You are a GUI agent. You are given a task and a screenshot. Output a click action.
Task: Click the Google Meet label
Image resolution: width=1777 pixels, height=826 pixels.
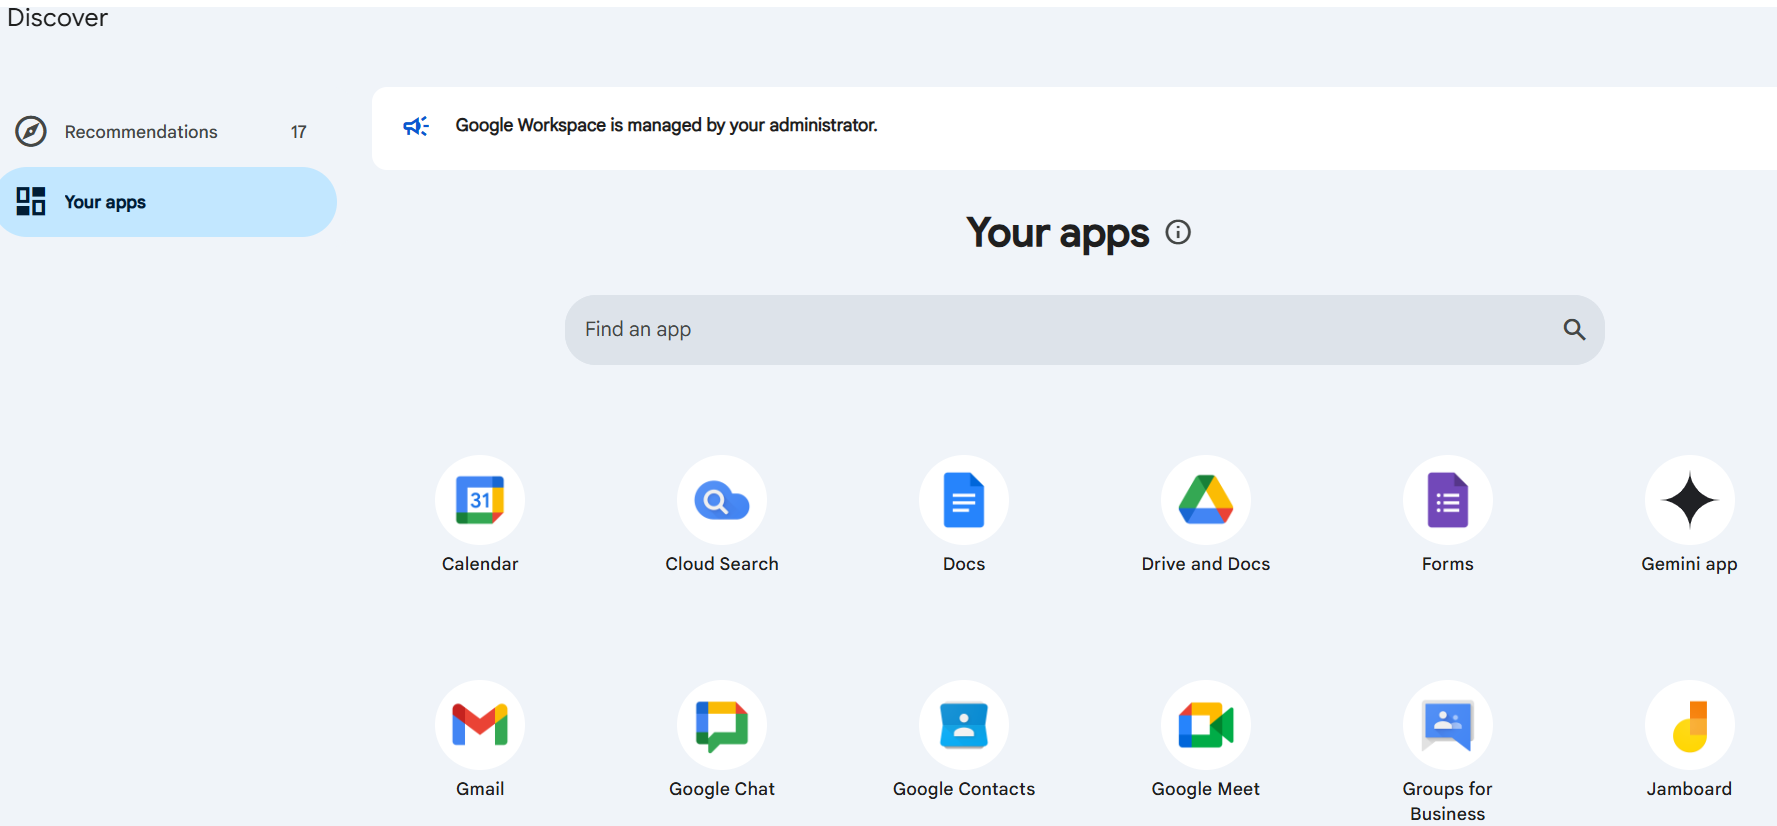tap(1206, 789)
